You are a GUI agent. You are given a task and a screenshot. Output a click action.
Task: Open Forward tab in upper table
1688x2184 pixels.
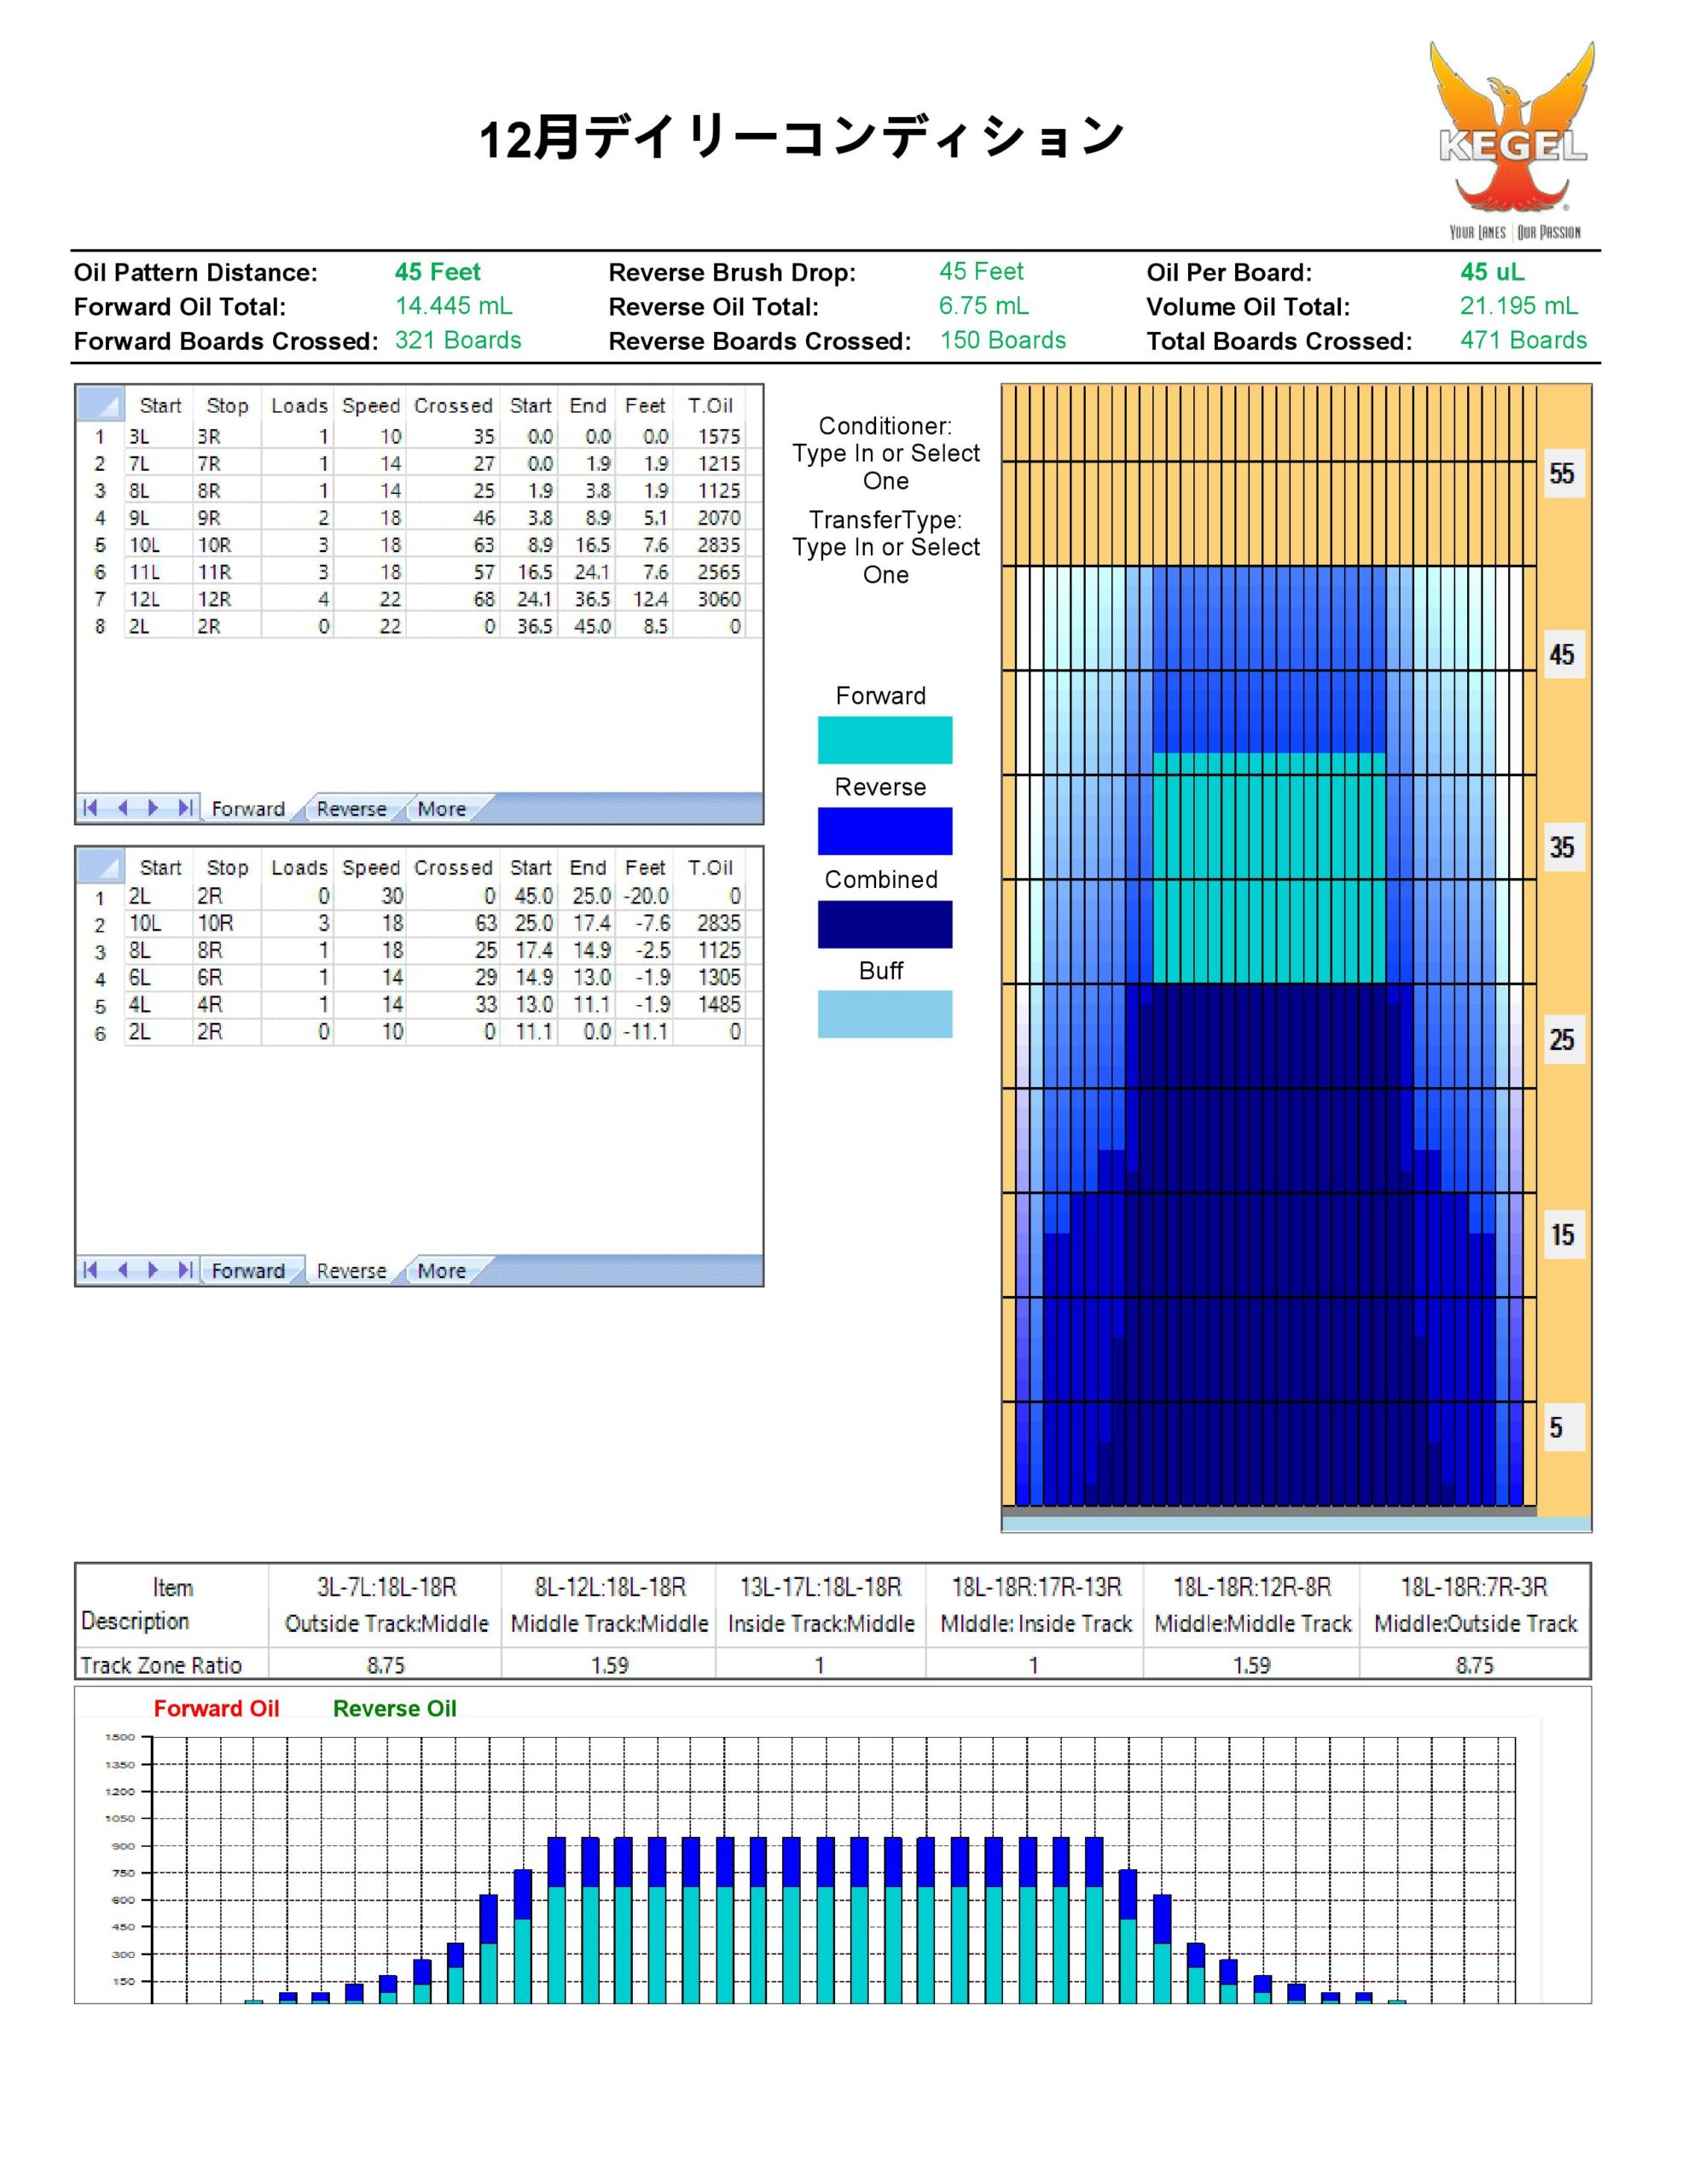pos(248,809)
